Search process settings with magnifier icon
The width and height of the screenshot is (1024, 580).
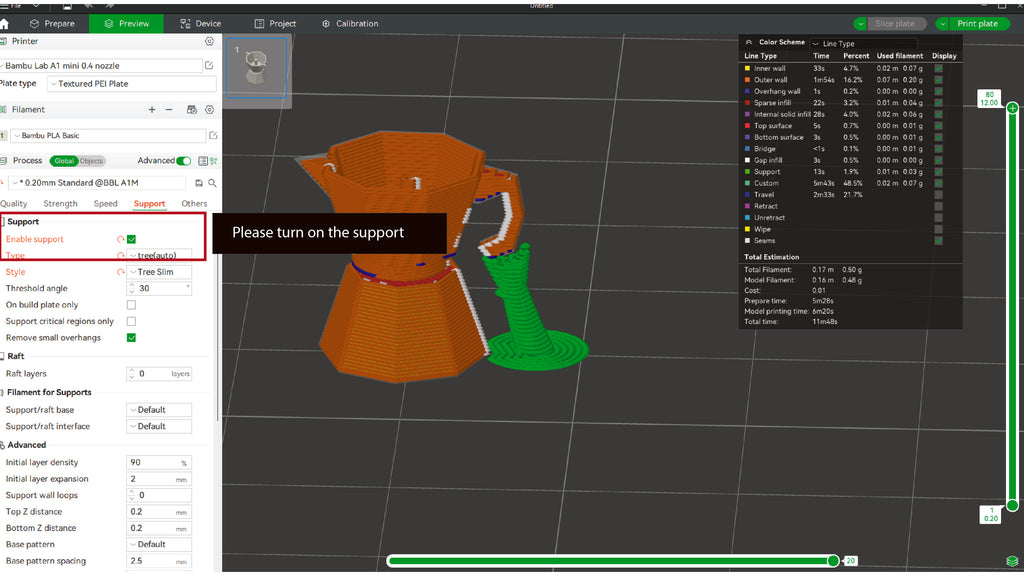(212, 183)
